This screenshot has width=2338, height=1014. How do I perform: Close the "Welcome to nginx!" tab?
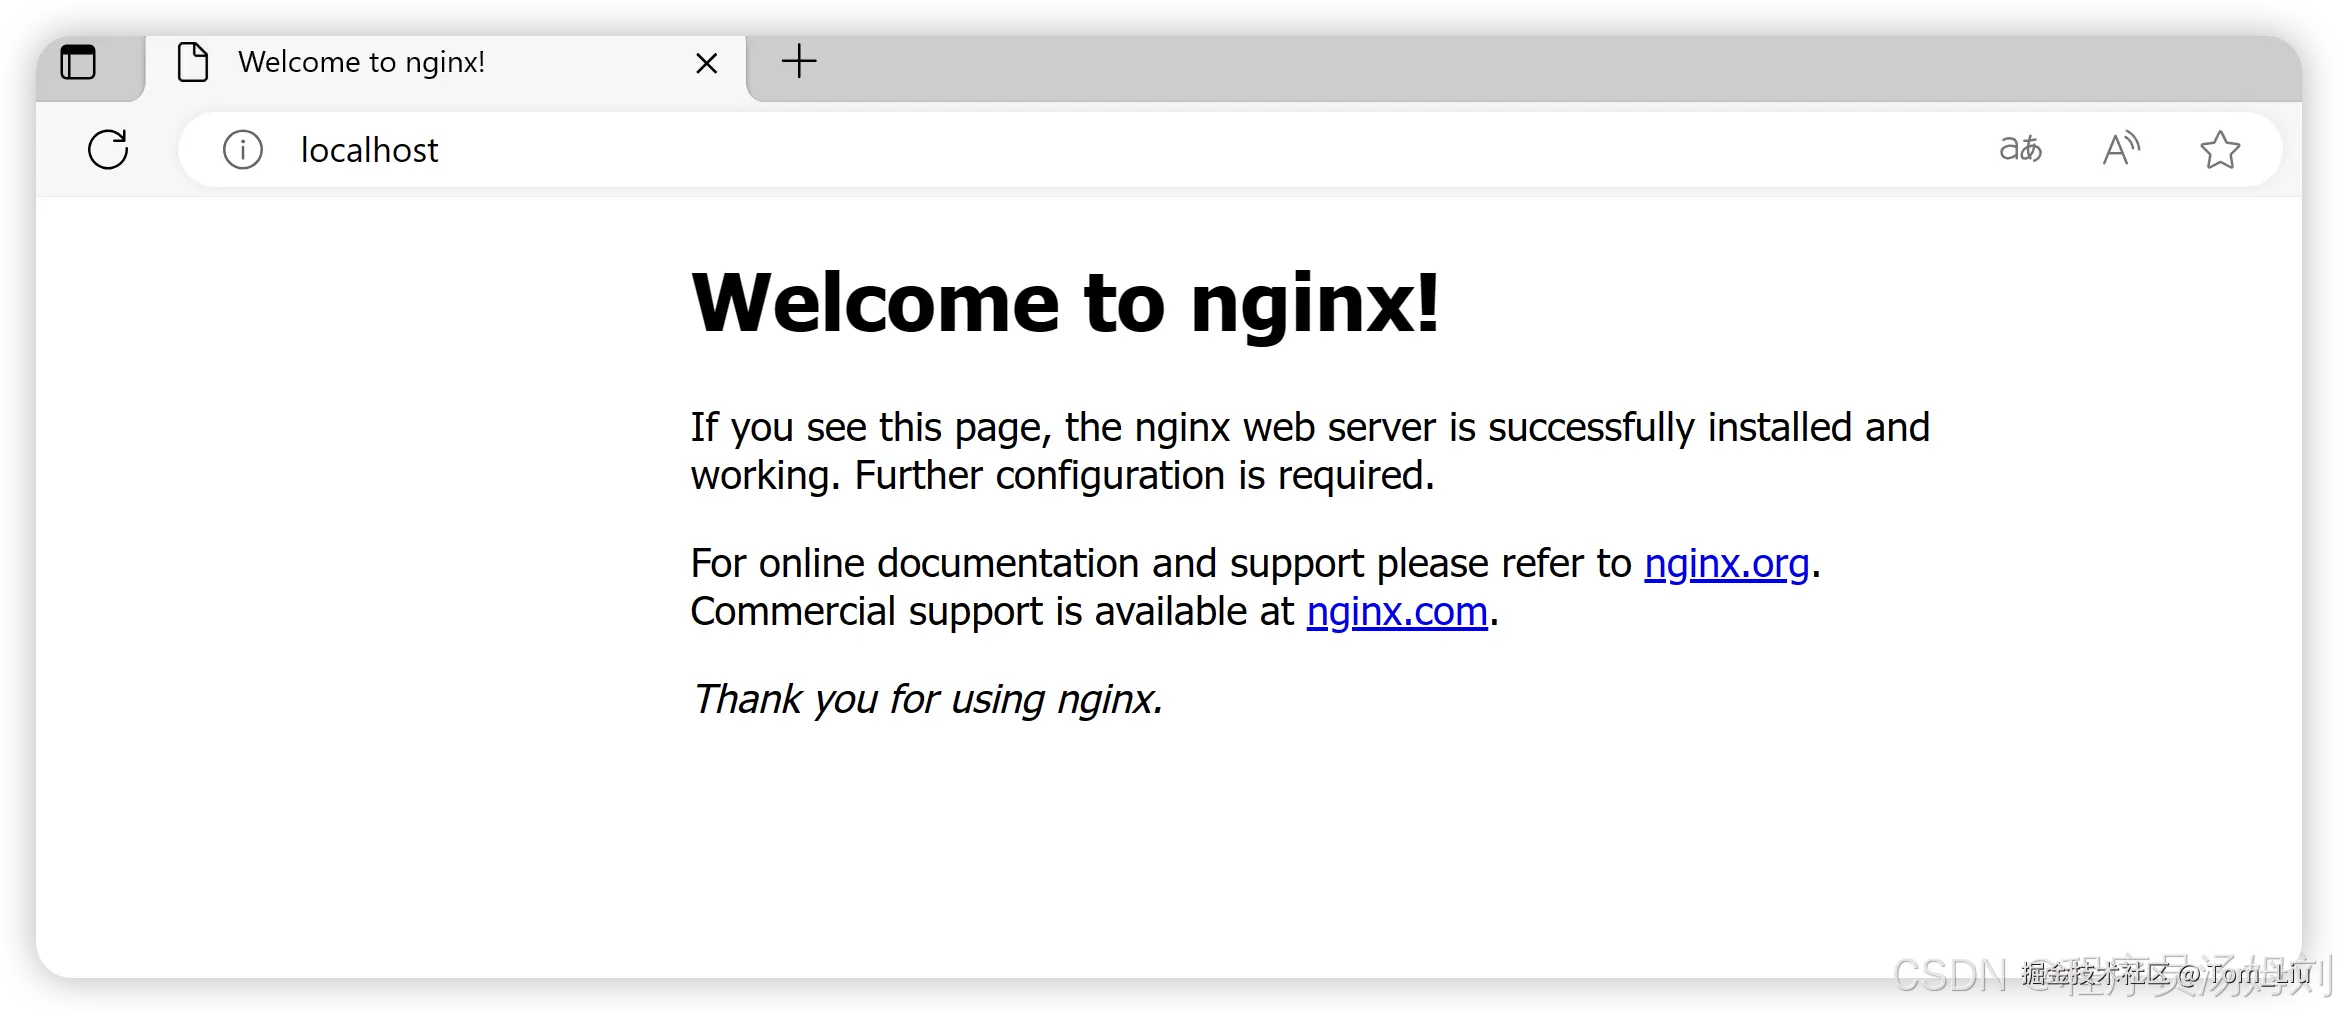[x=707, y=62]
